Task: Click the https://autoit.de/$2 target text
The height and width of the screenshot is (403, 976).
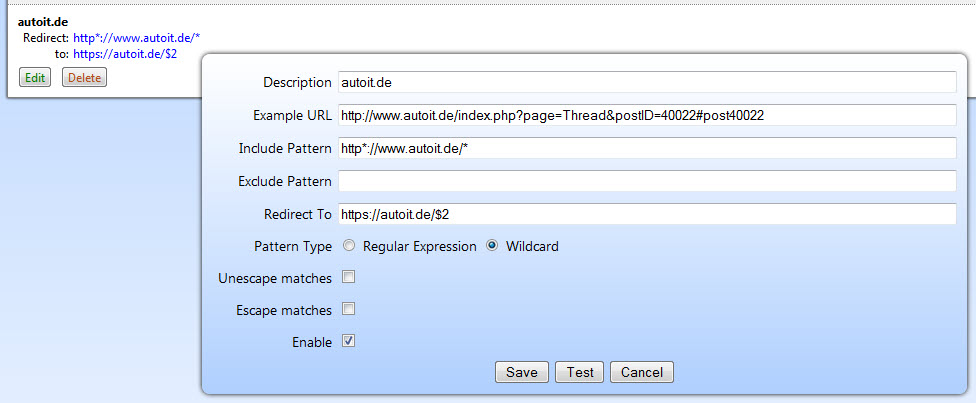Action: (125, 53)
